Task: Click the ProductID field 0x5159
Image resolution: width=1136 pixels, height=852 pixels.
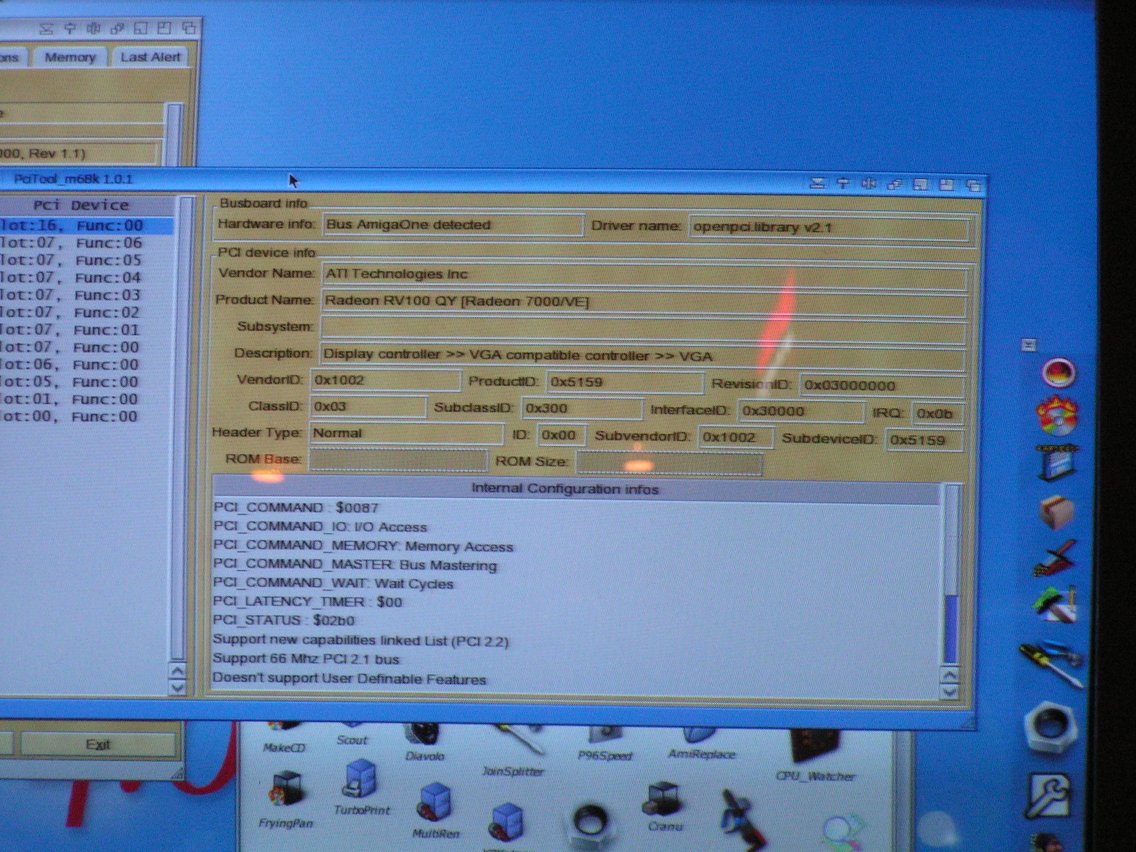Action: point(625,383)
